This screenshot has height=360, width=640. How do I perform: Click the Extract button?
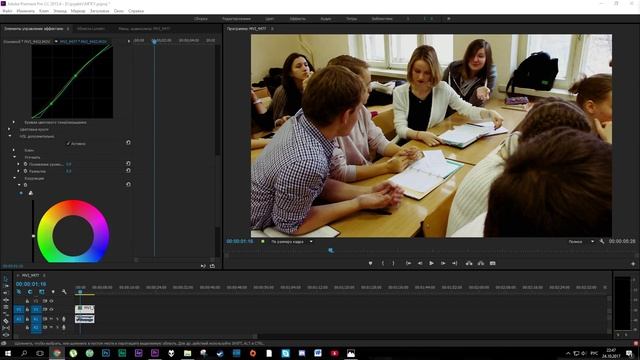click(481, 263)
